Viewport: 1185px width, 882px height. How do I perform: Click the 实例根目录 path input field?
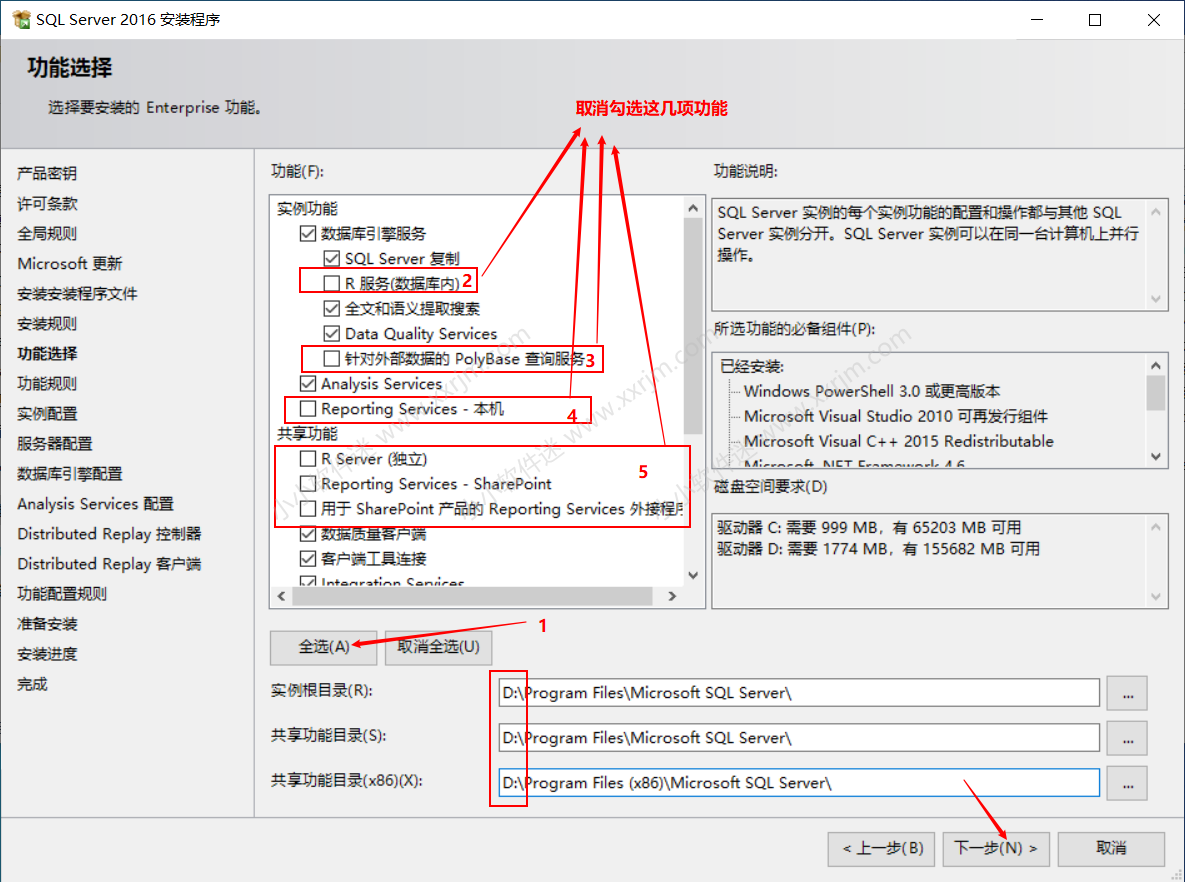[798, 693]
